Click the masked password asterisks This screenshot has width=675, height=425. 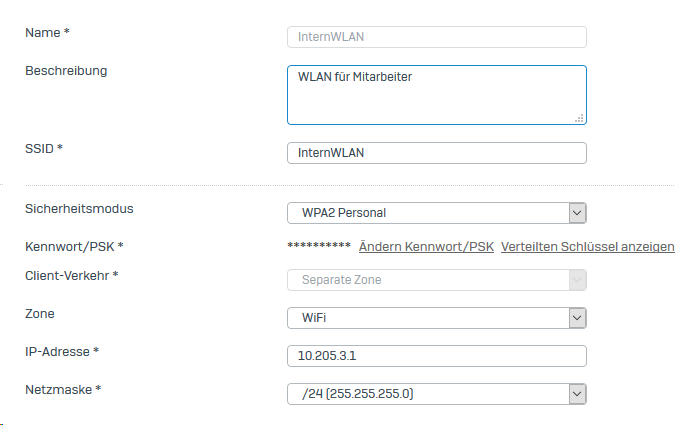click(318, 247)
